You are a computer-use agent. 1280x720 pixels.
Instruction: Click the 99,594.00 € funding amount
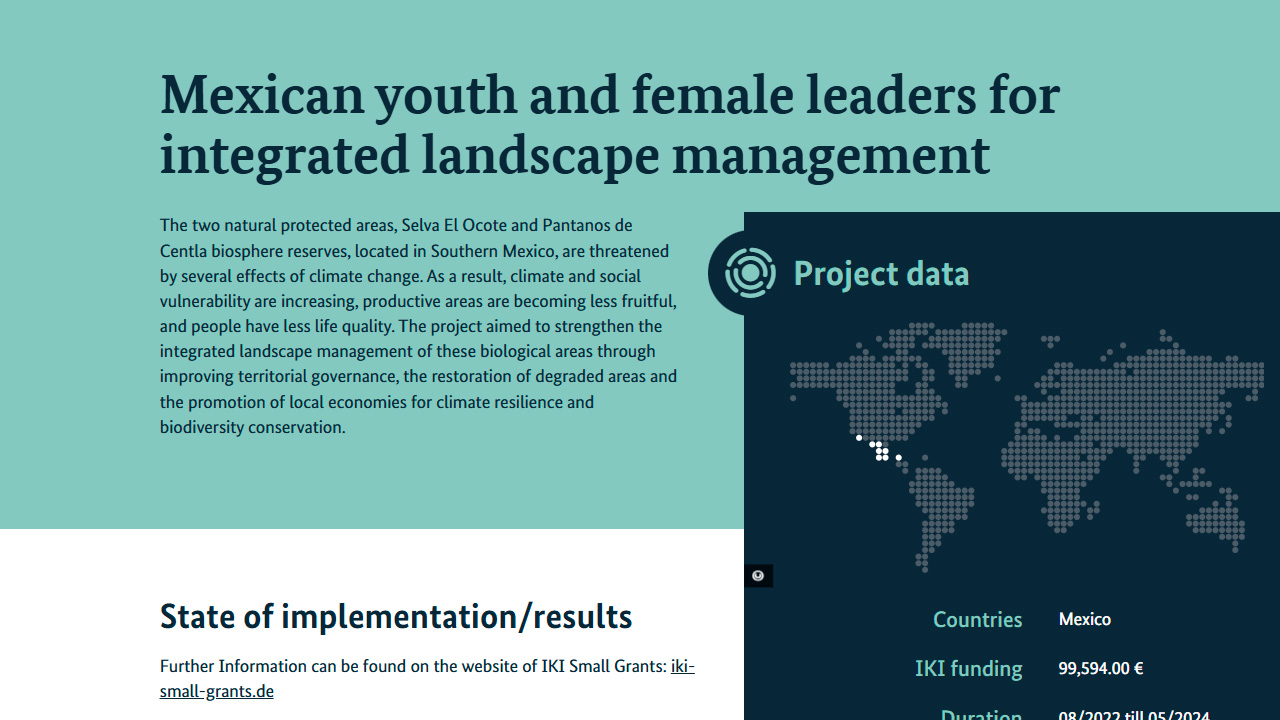[x=1100, y=668]
